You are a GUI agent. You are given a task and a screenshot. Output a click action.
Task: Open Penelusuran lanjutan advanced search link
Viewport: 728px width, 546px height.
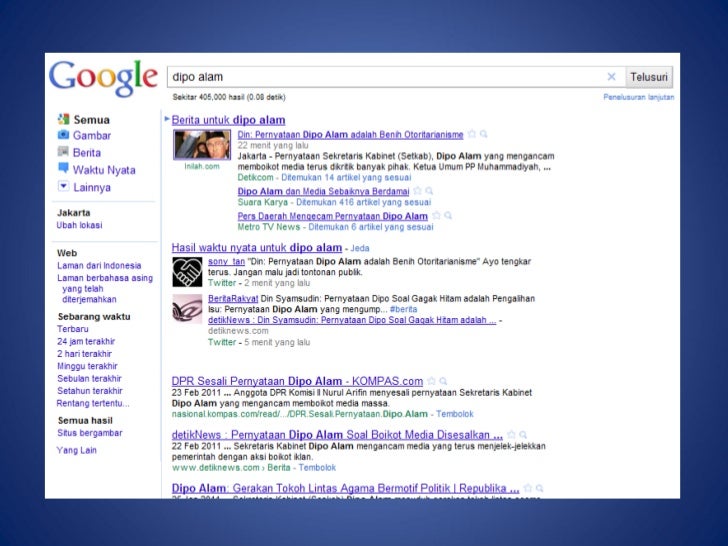[638, 97]
